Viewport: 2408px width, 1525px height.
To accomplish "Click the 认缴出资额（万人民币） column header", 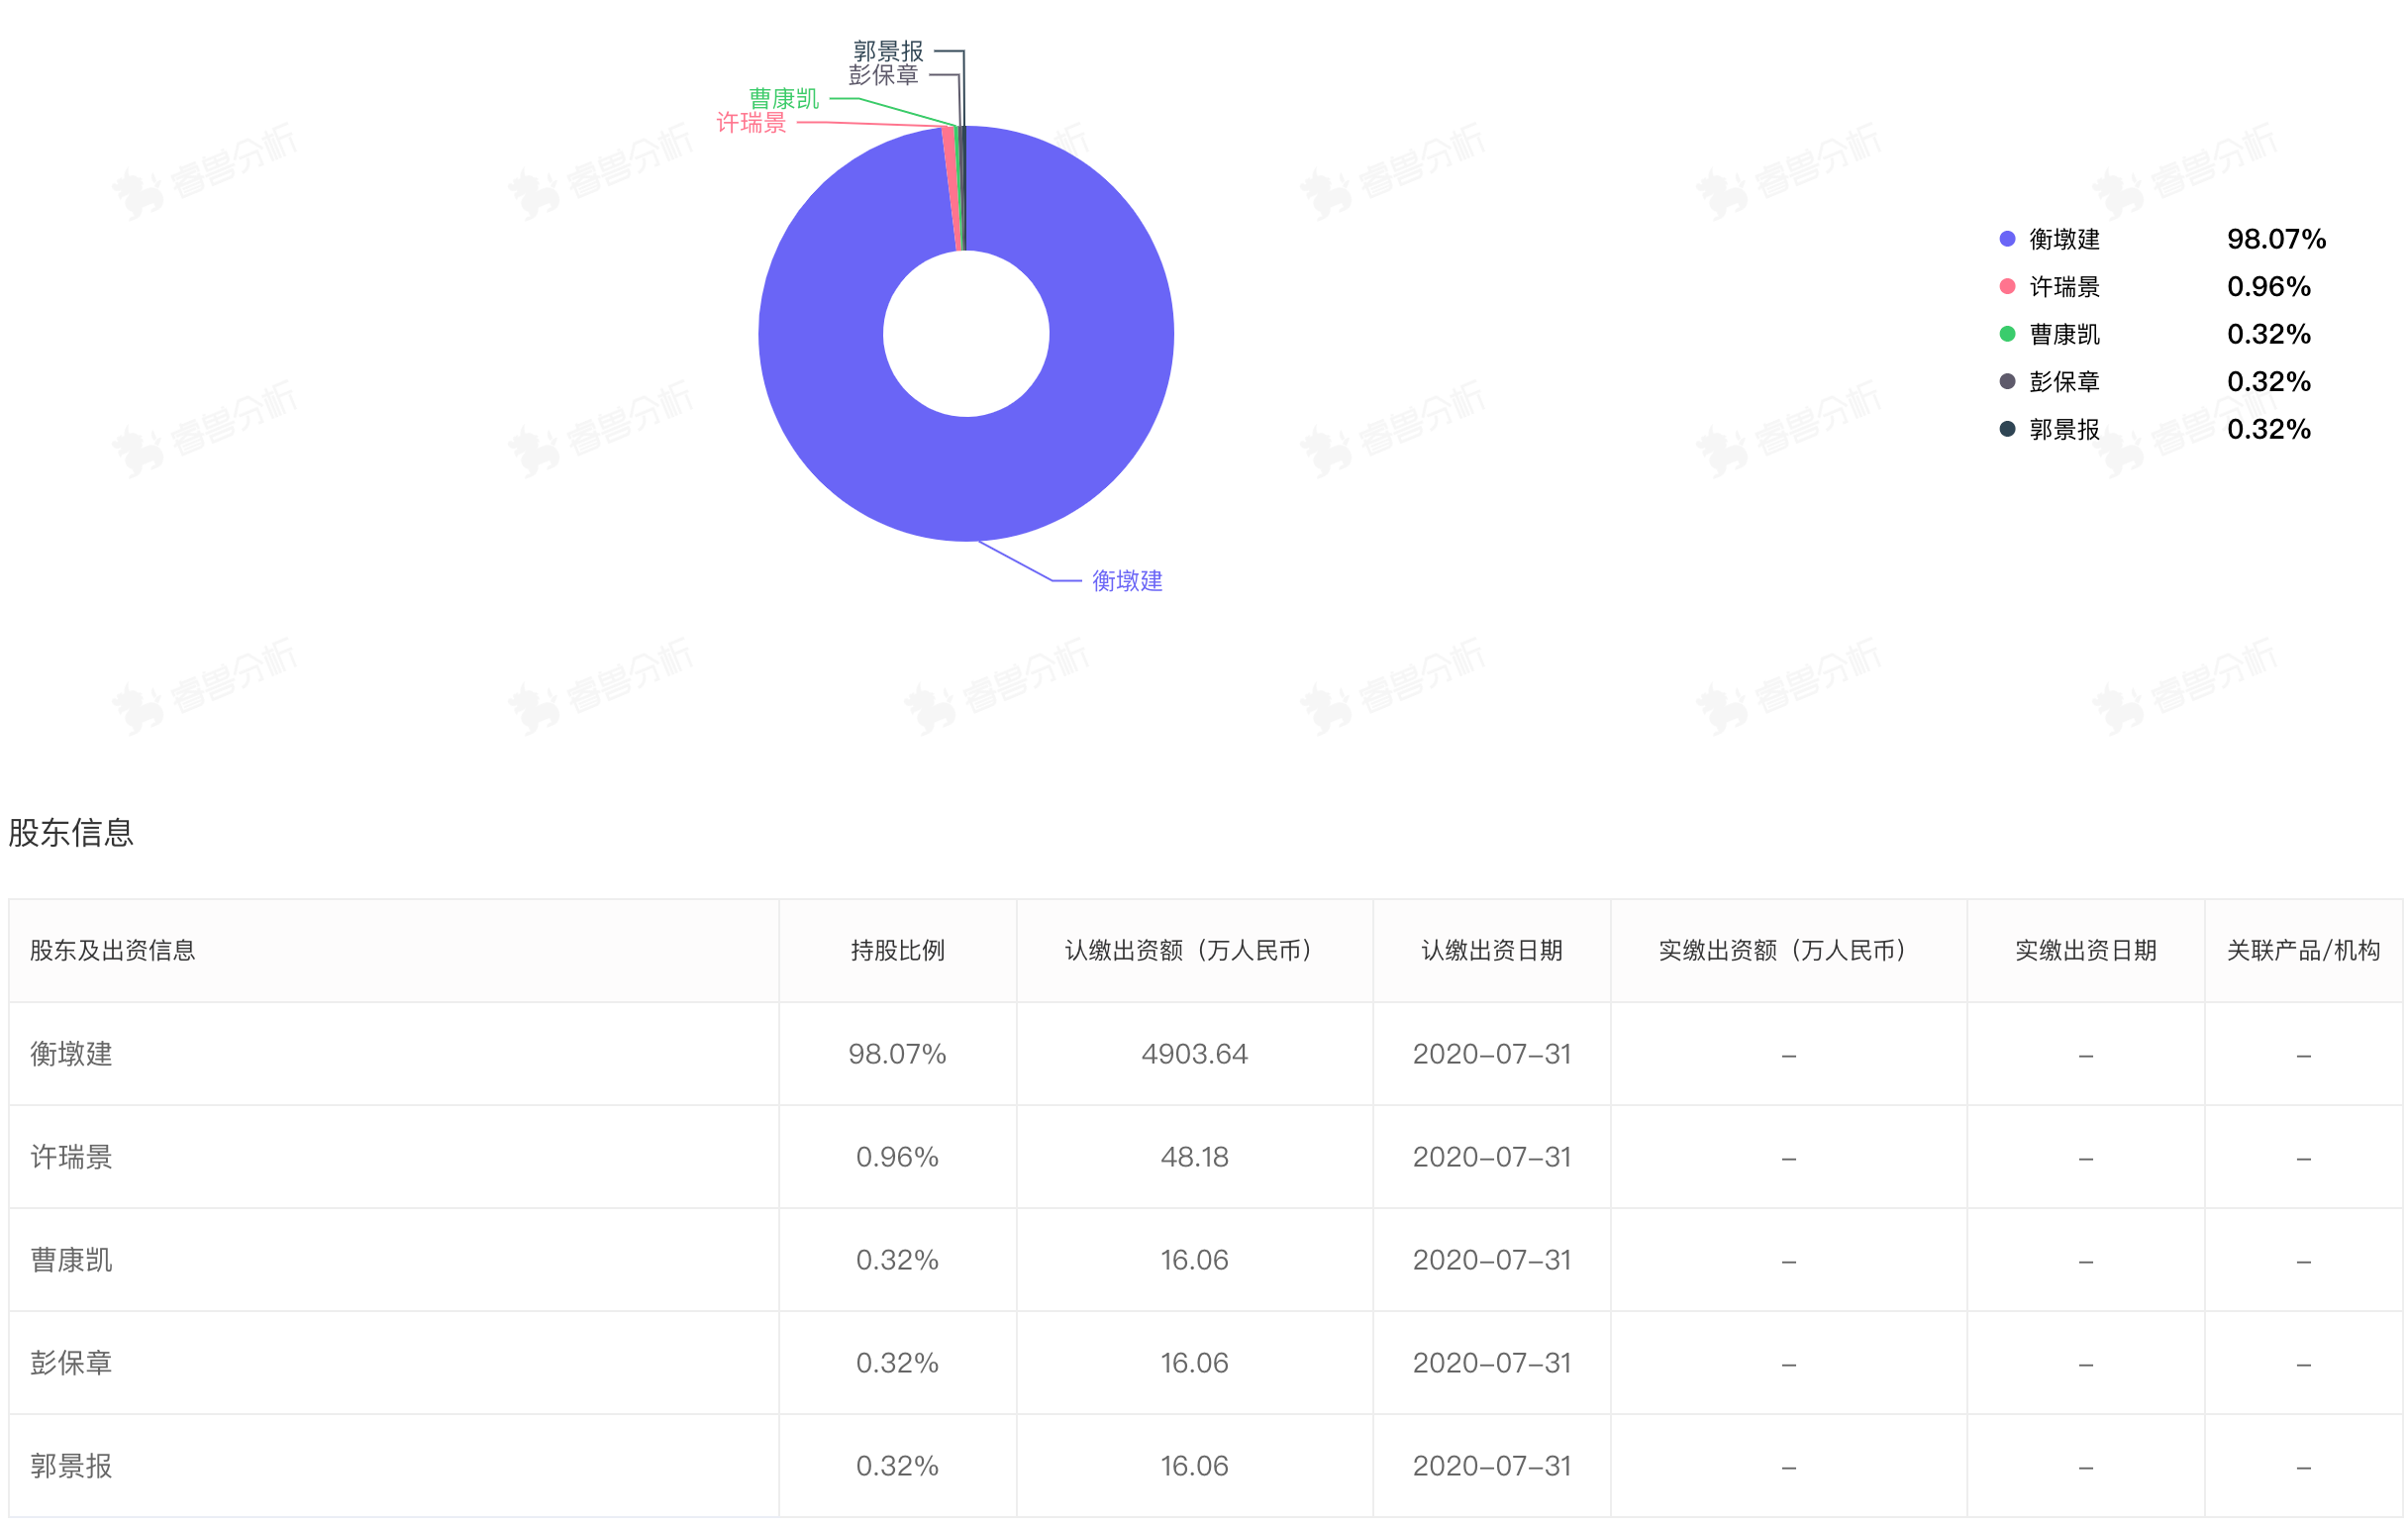I will (x=1194, y=951).
